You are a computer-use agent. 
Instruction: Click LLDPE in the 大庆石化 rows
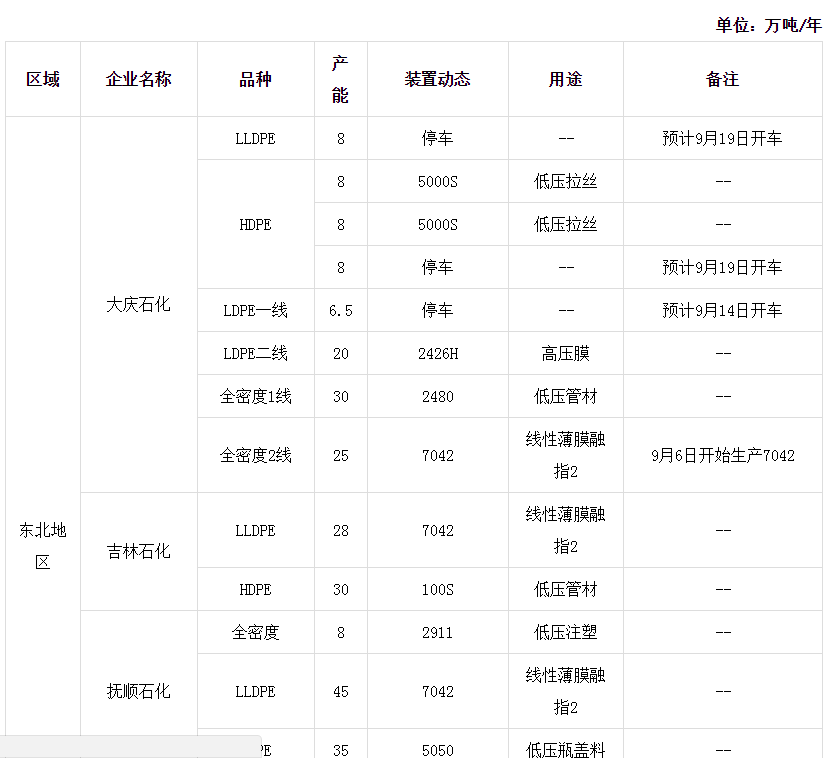255,139
